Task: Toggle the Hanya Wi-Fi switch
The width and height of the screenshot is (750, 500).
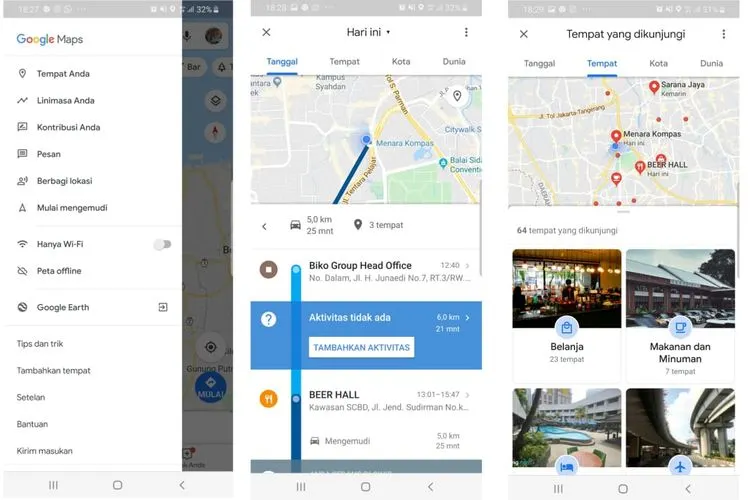Action: coord(161,244)
